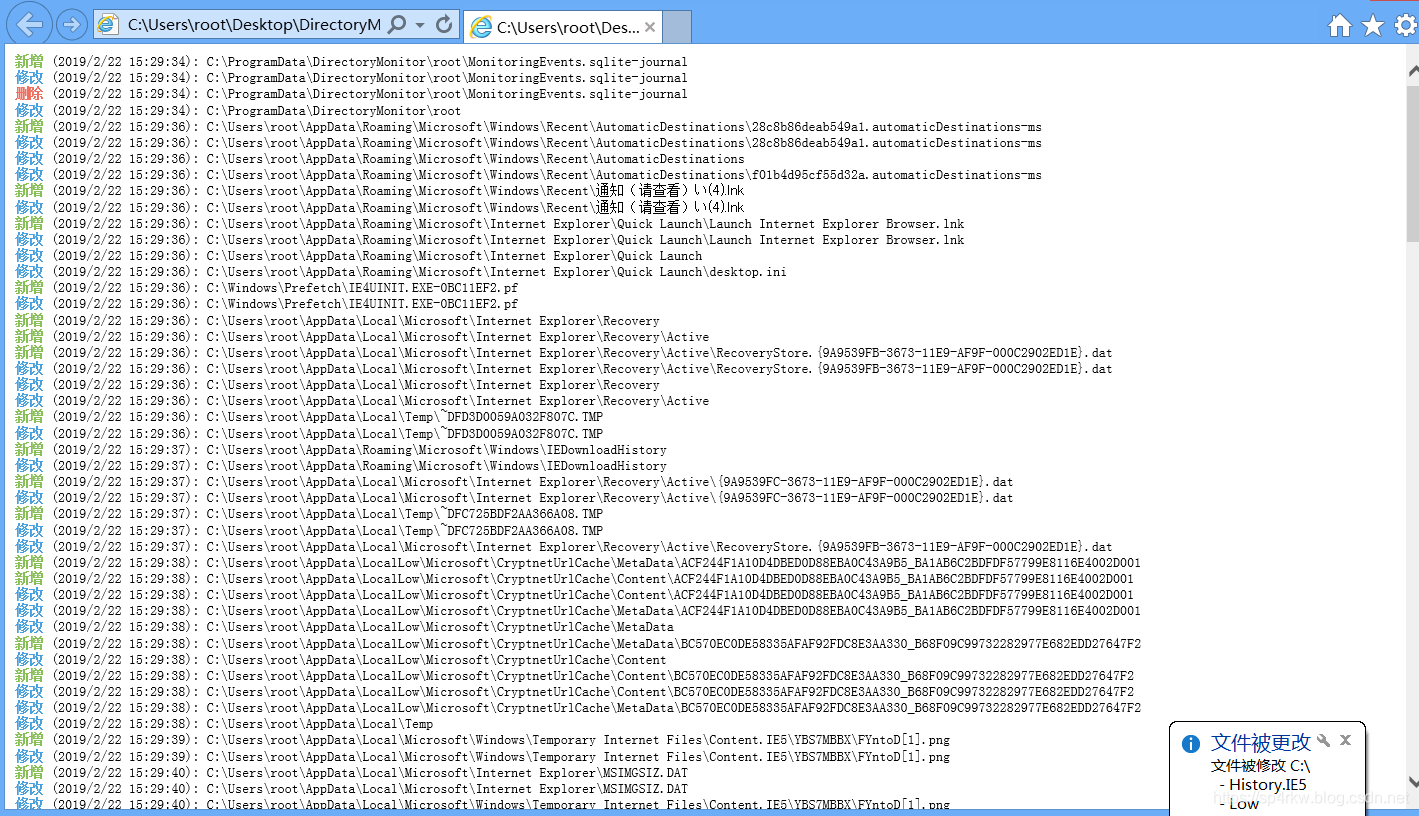This screenshot has height=816, width=1419.
Task: Click the 修改 row for IE4UINIT.EXE-0BC11EF2.pf
Action: pos(267,304)
